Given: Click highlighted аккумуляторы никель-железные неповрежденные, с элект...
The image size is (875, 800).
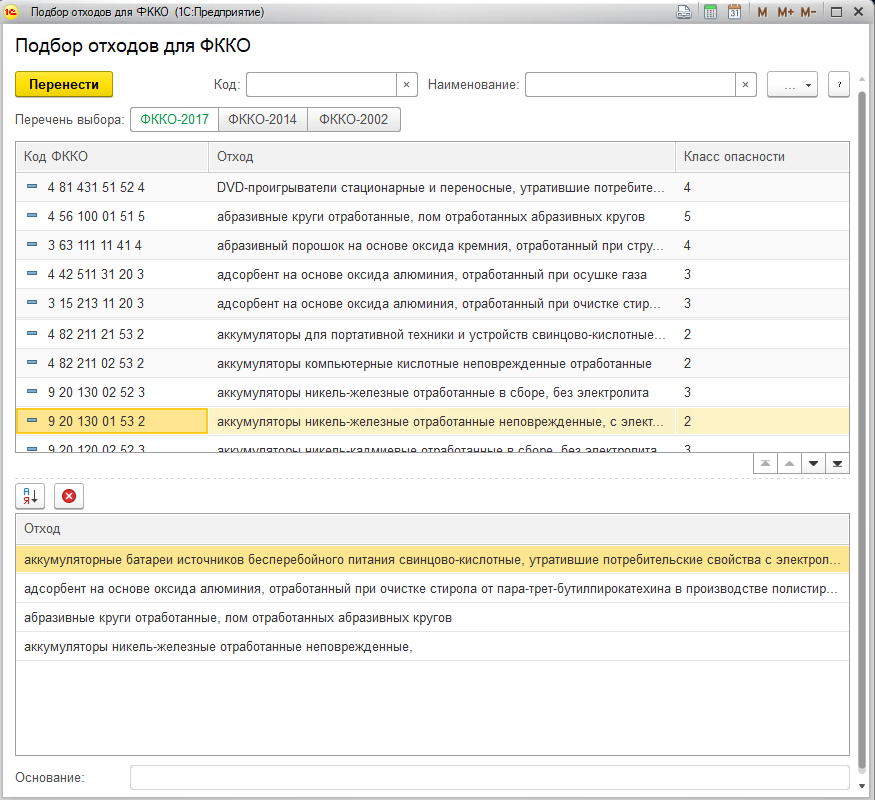Looking at the screenshot, I should (x=440, y=422).
